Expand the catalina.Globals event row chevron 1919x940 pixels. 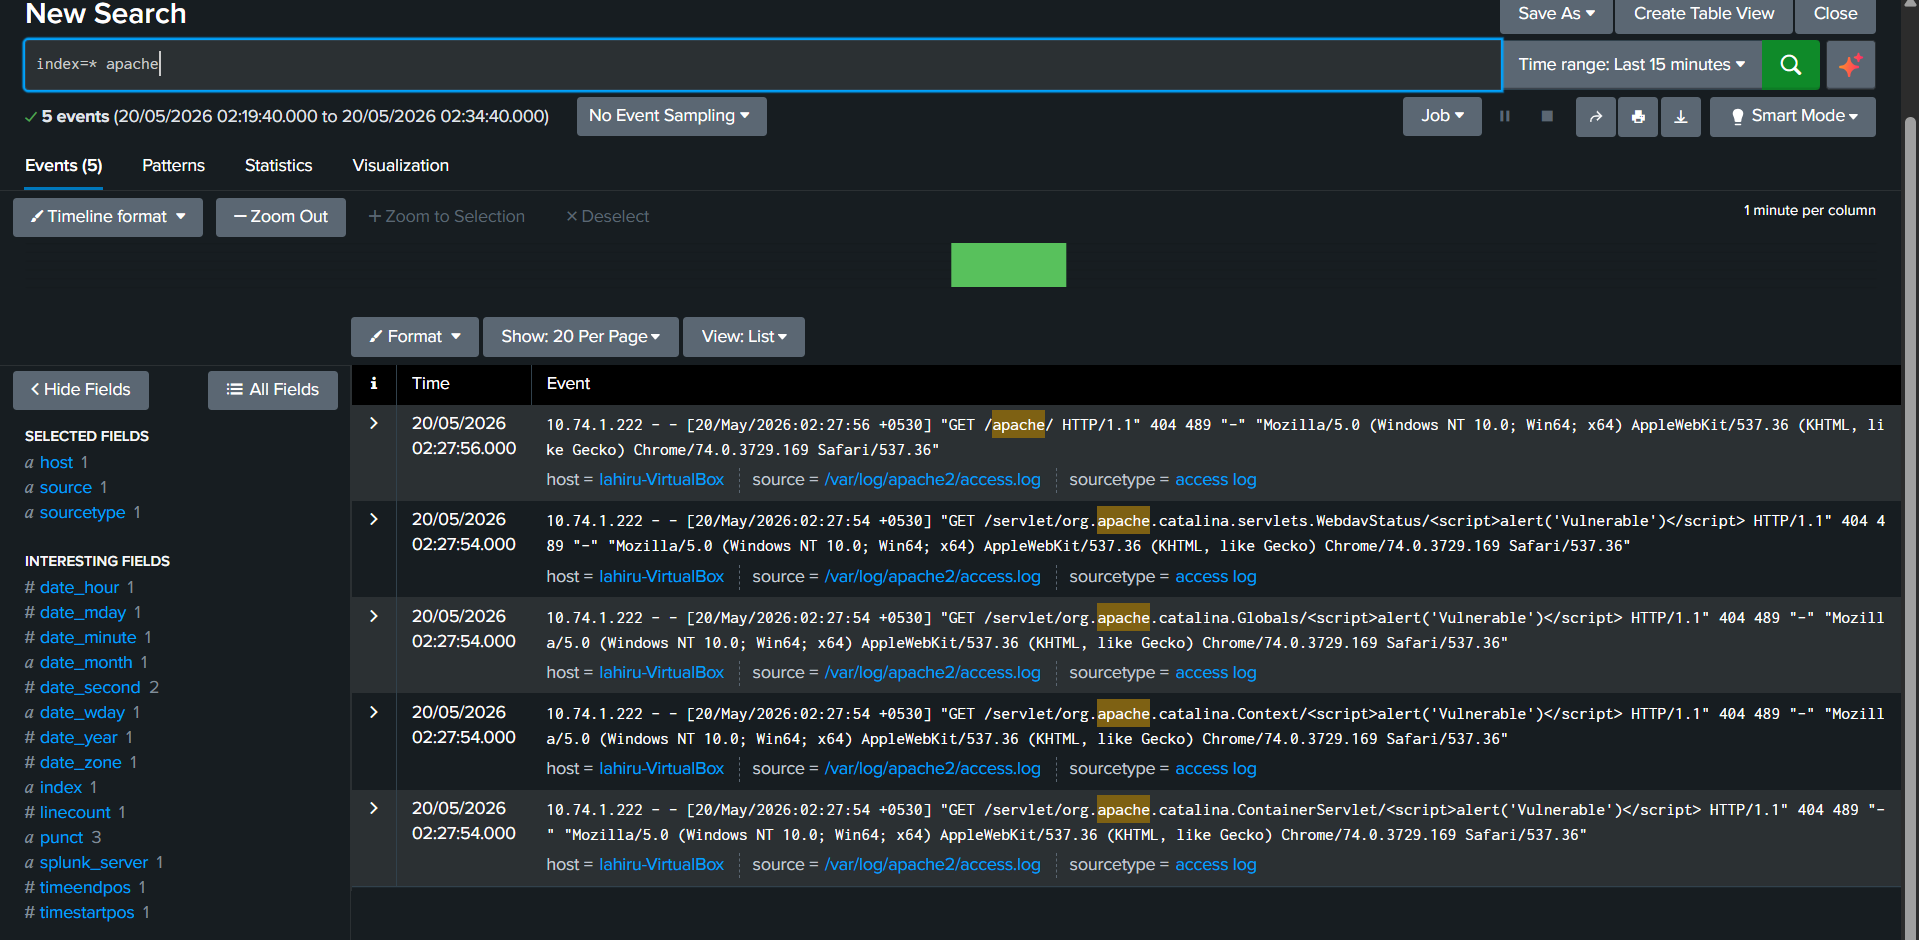tap(373, 616)
